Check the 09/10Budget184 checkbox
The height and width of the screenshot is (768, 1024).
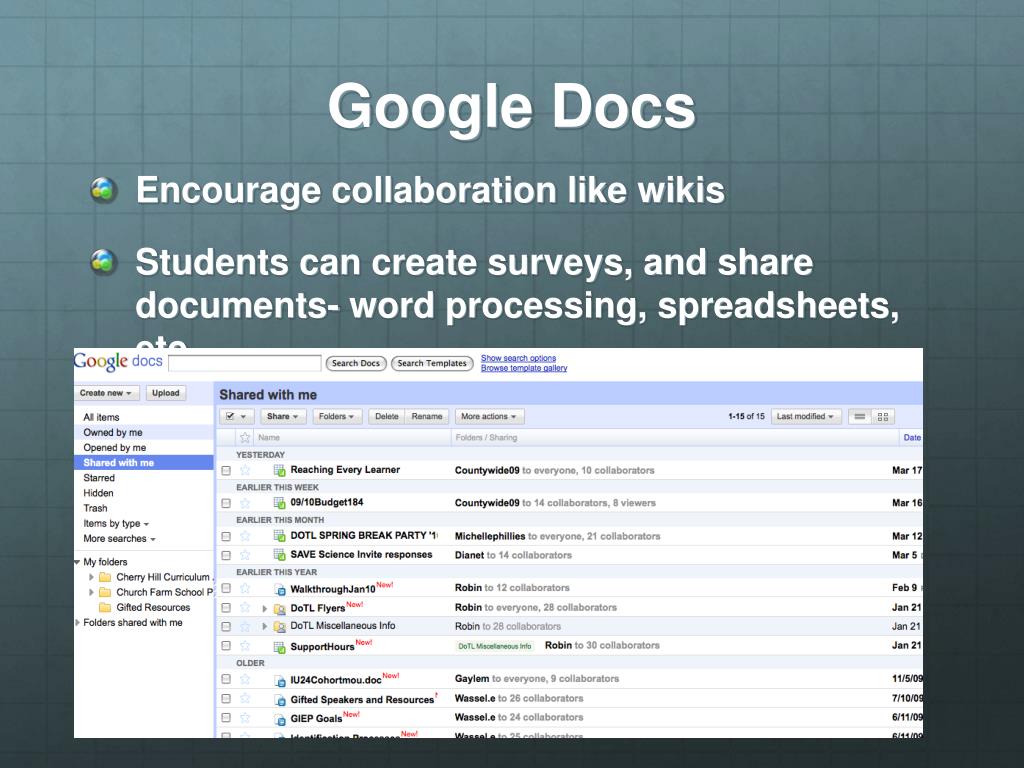coord(226,504)
